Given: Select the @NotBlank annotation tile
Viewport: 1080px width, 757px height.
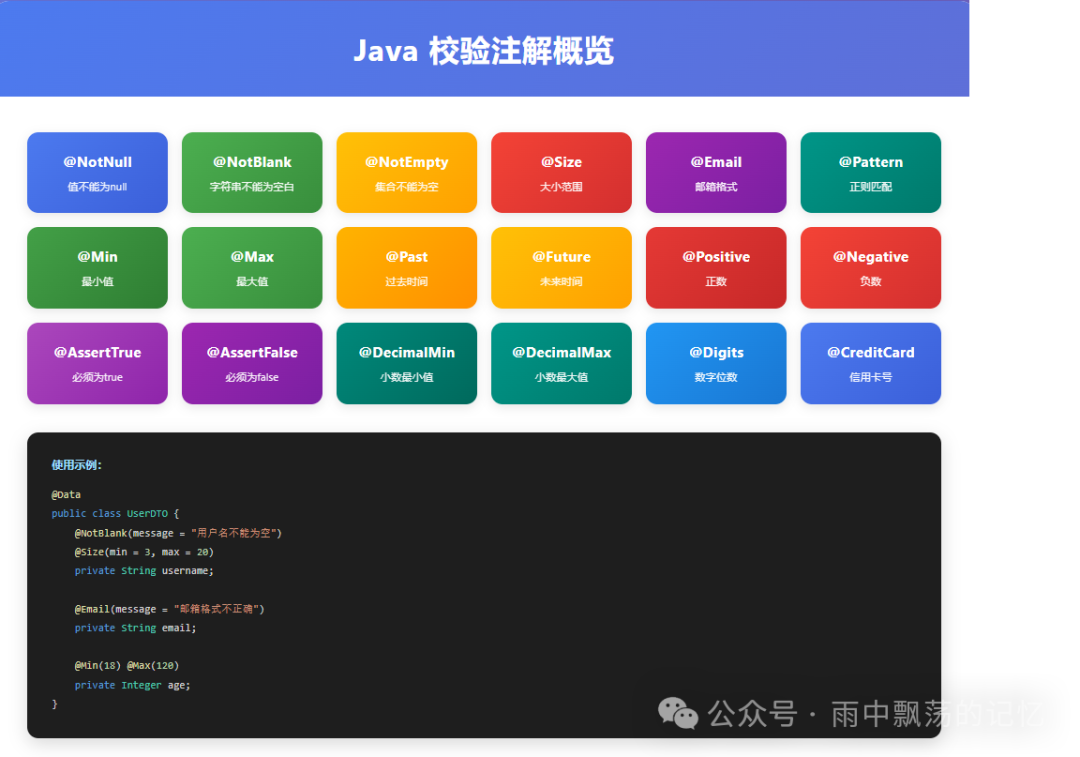Looking at the screenshot, I should click(x=251, y=171).
